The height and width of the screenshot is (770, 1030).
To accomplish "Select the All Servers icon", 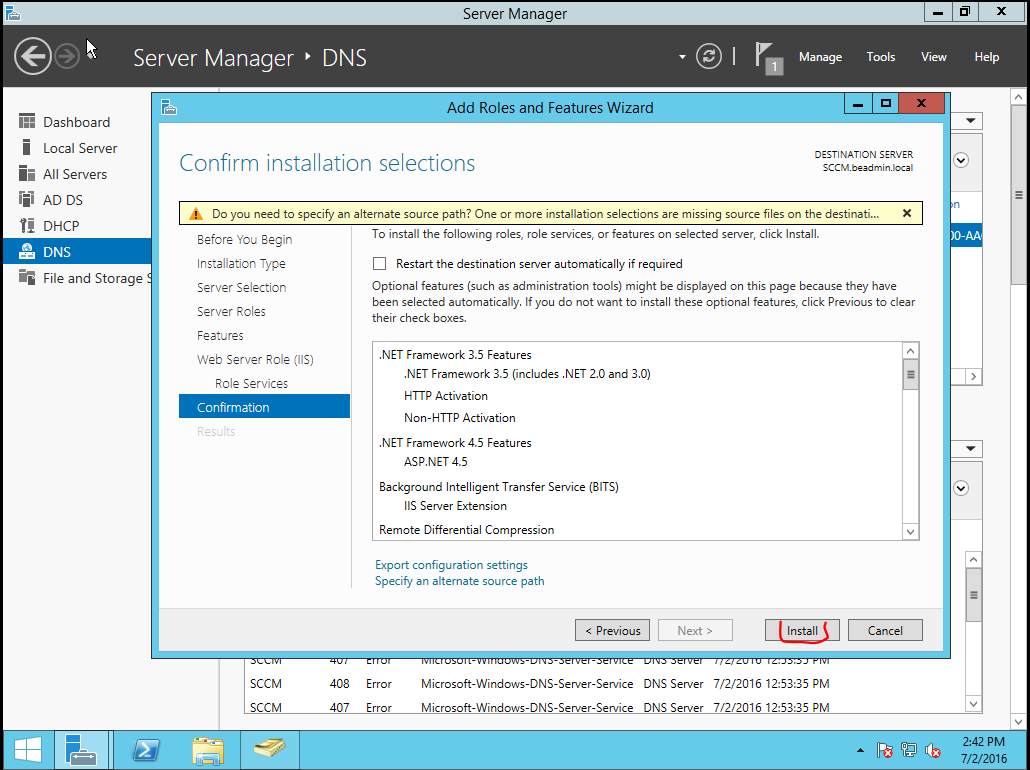I will tap(27, 173).
